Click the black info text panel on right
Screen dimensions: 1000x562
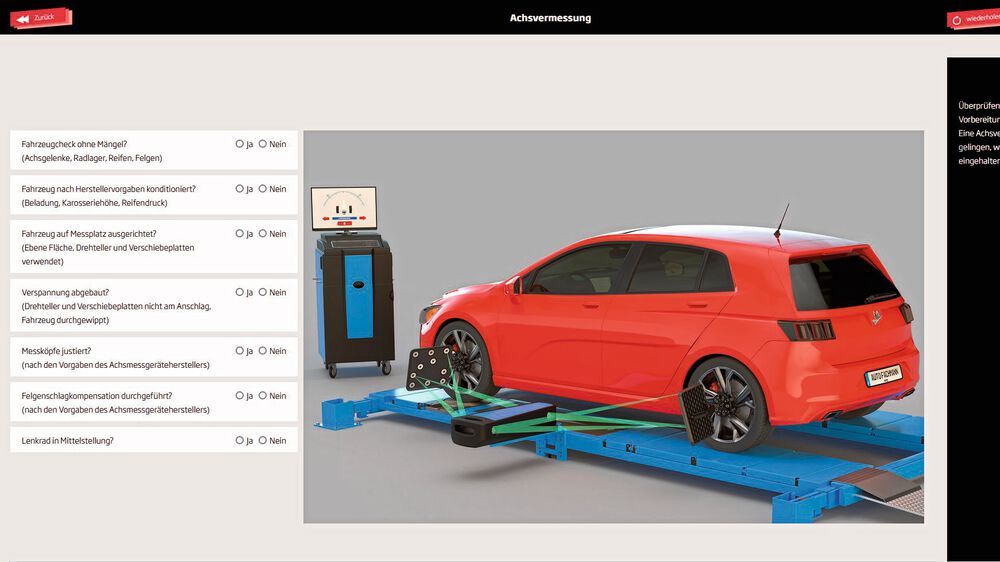pyautogui.click(x=973, y=300)
